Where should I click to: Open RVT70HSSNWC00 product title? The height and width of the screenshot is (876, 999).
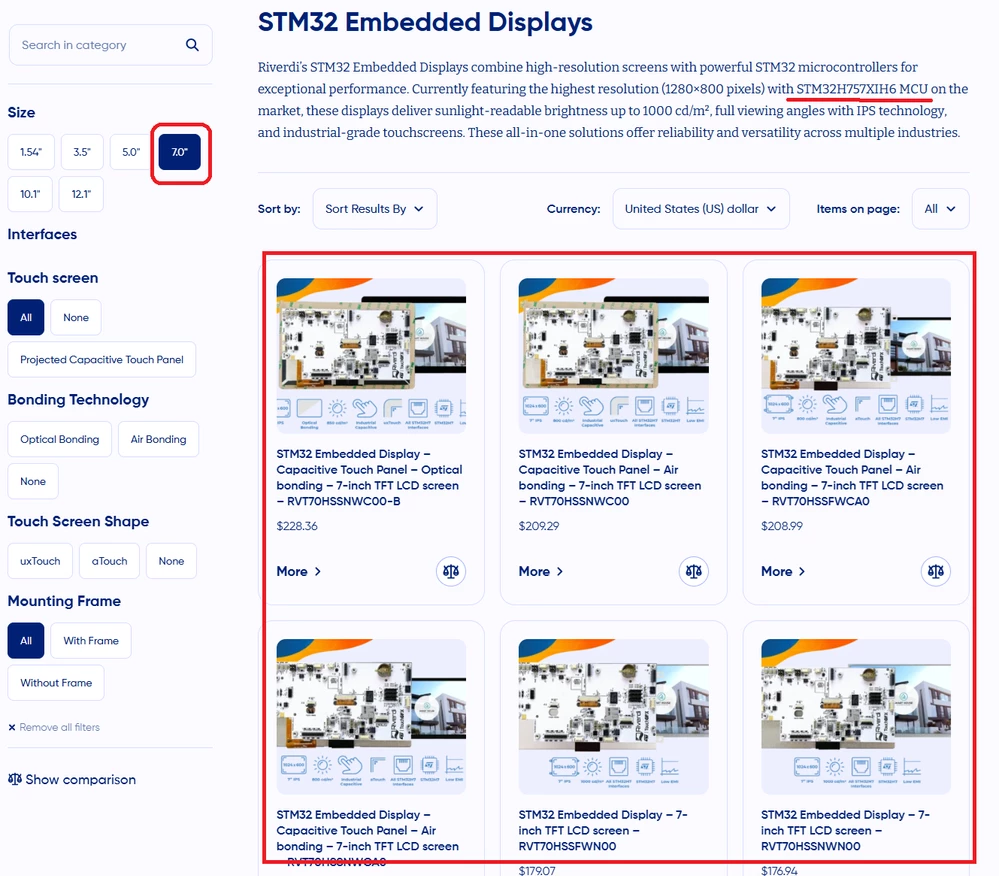pyautogui.click(x=610, y=477)
